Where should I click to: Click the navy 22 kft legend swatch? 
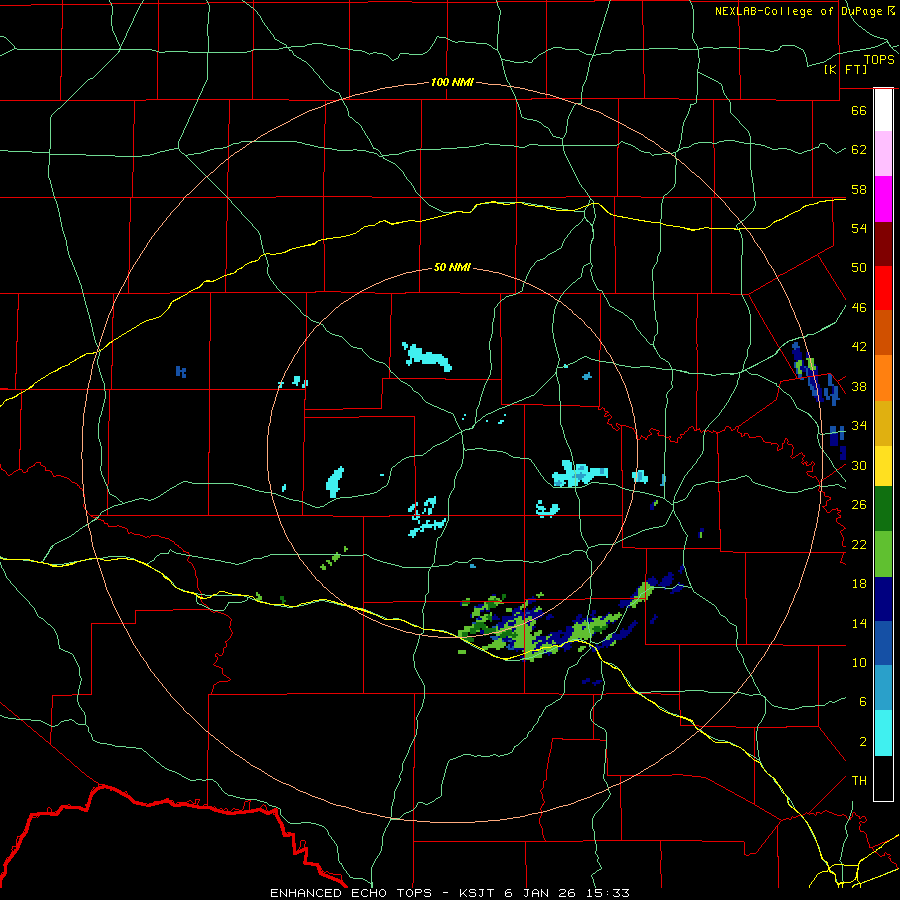pyautogui.click(x=883, y=599)
